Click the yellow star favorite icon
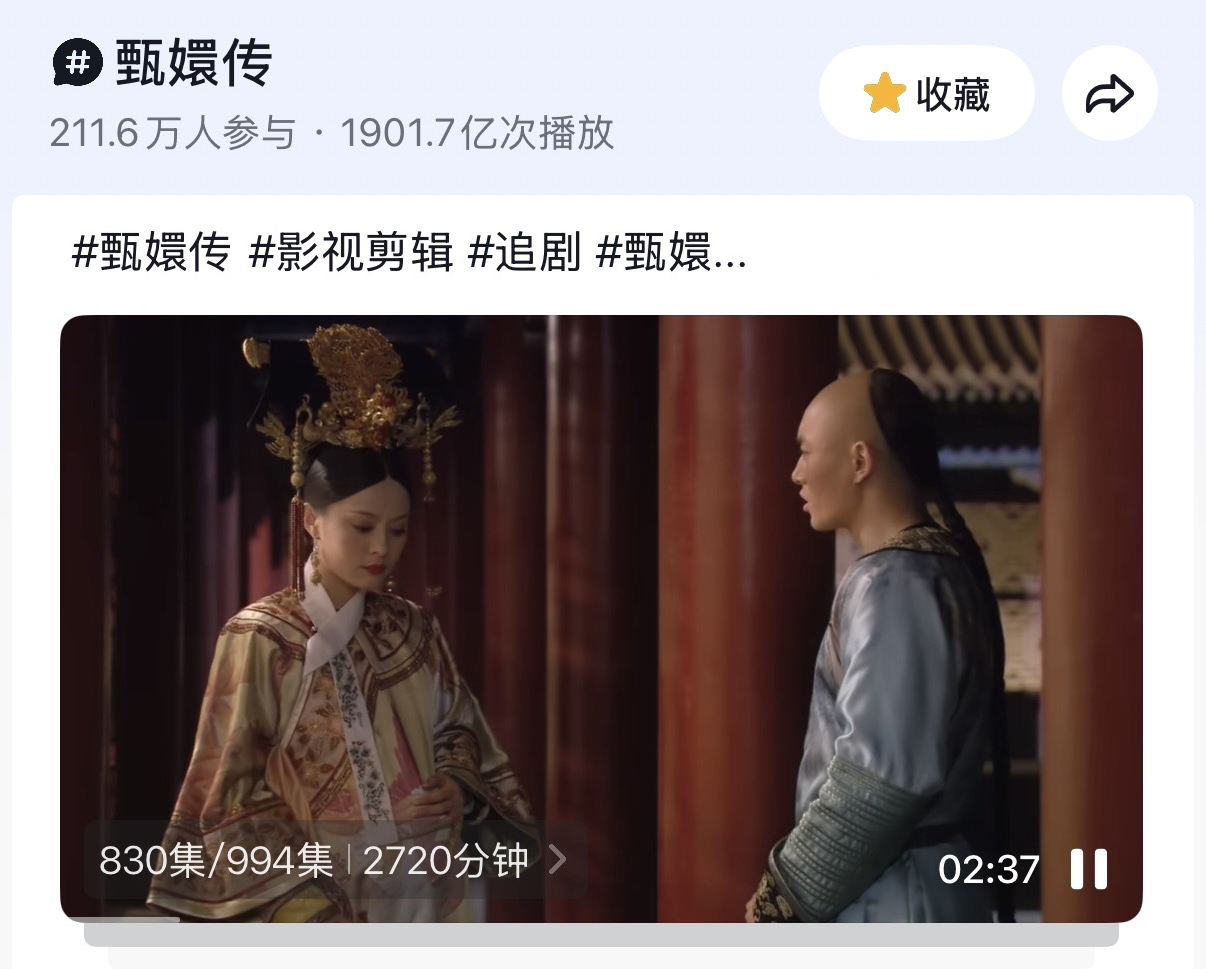The image size is (1206, 969). point(884,94)
